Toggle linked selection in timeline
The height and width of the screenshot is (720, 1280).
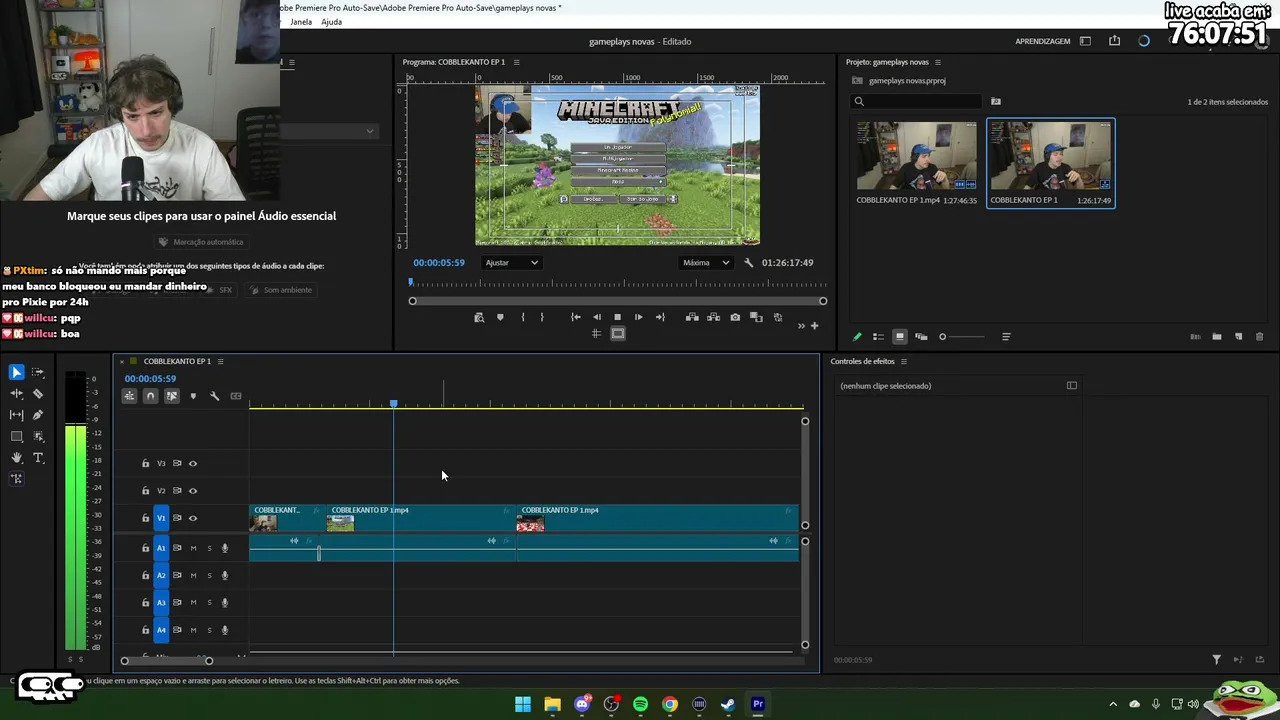172,396
